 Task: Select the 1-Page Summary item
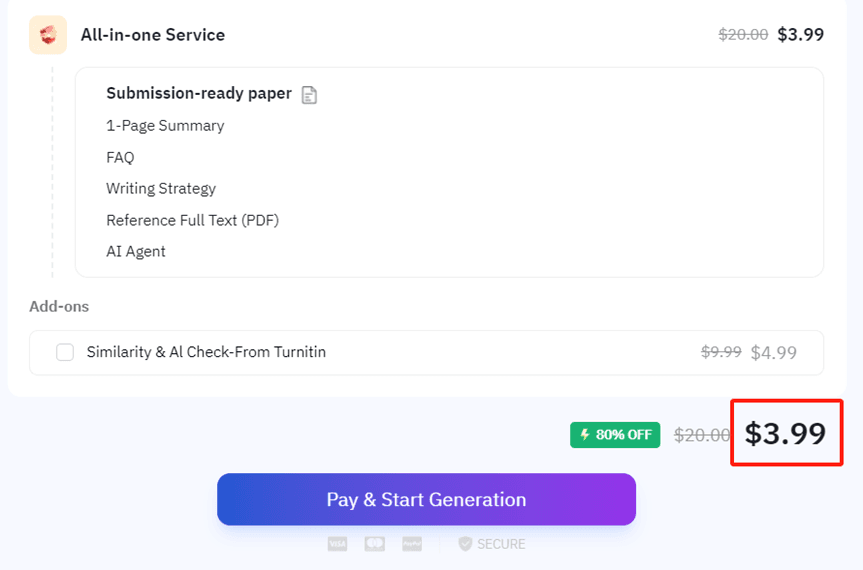[x=165, y=126]
